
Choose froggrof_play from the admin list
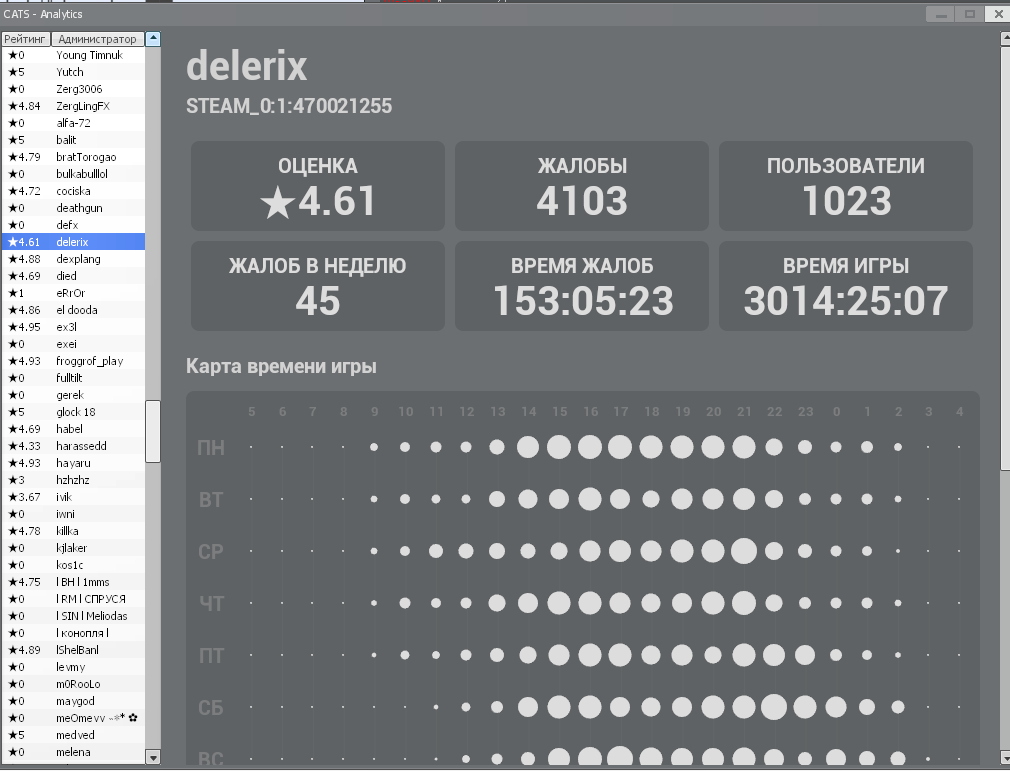coord(89,361)
